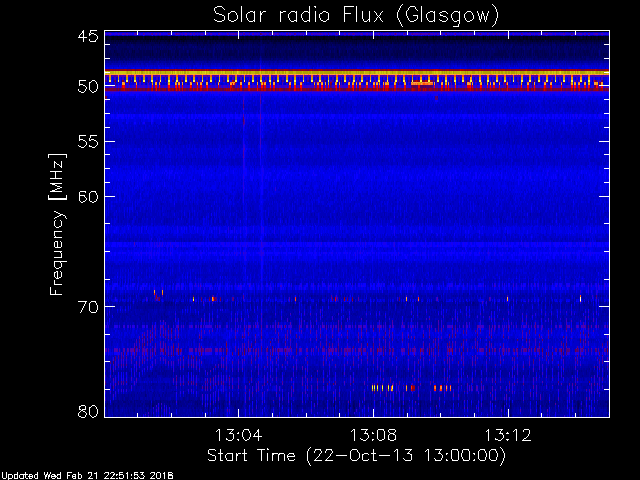Click the 50 MHz frequency axis label

coord(88,87)
